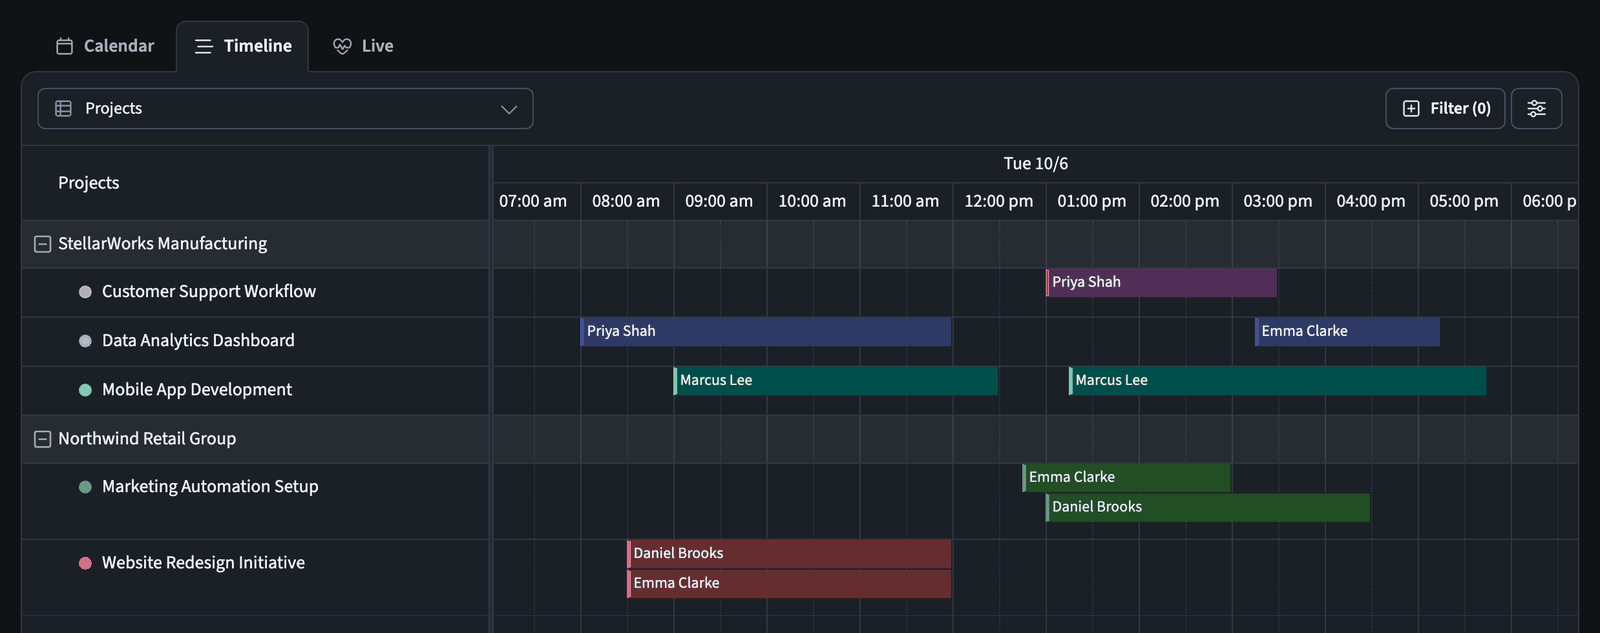Click the 10:00 am time column header
The height and width of the screenshot is (633, 1600).
point(812,202)
